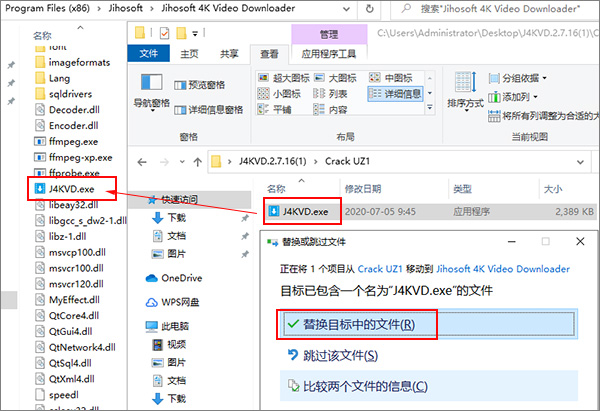Open the 文件 ribbon tab
600x411 pixels.
tap(148, 54)
